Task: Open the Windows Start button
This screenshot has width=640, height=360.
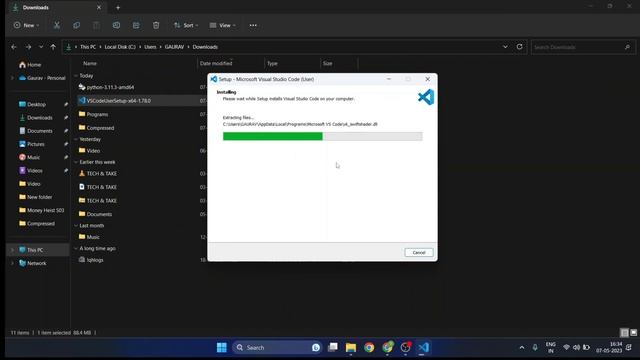Action: tap(222, 347)
